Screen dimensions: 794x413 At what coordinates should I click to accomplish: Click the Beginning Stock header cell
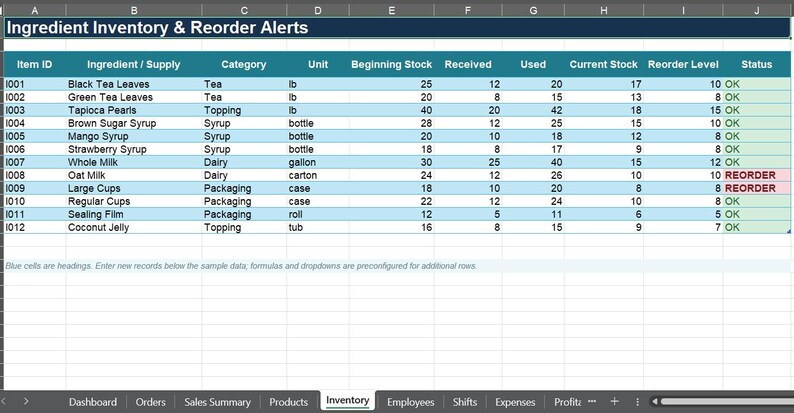click(391, 64)
